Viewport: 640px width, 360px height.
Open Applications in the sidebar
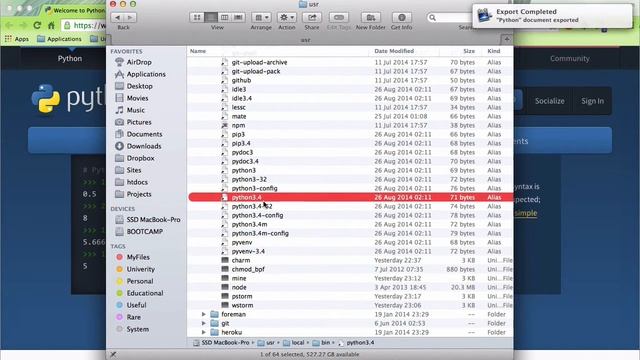coord(146,74)
